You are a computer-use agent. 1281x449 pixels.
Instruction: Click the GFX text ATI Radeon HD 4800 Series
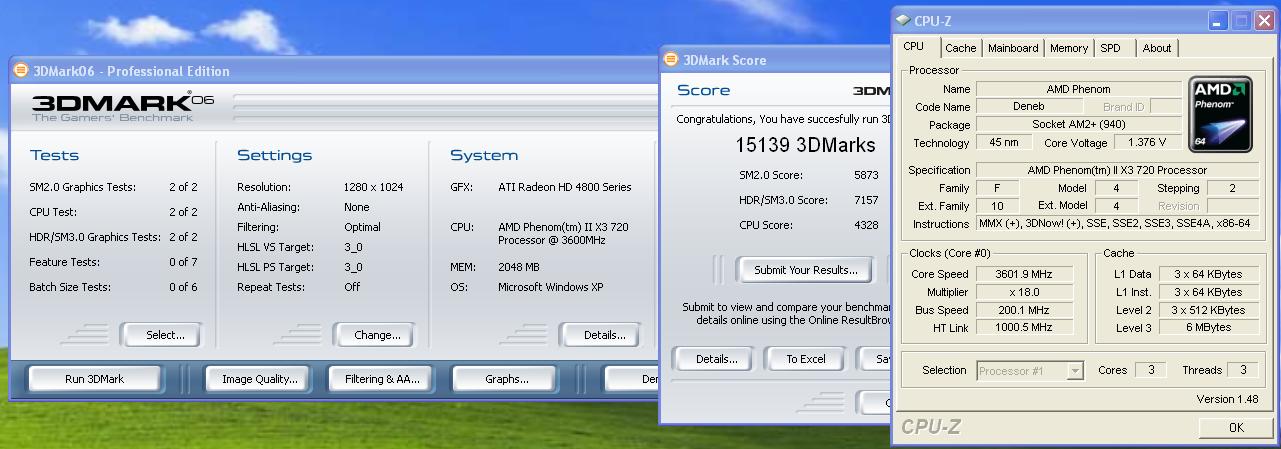point(565,187)
